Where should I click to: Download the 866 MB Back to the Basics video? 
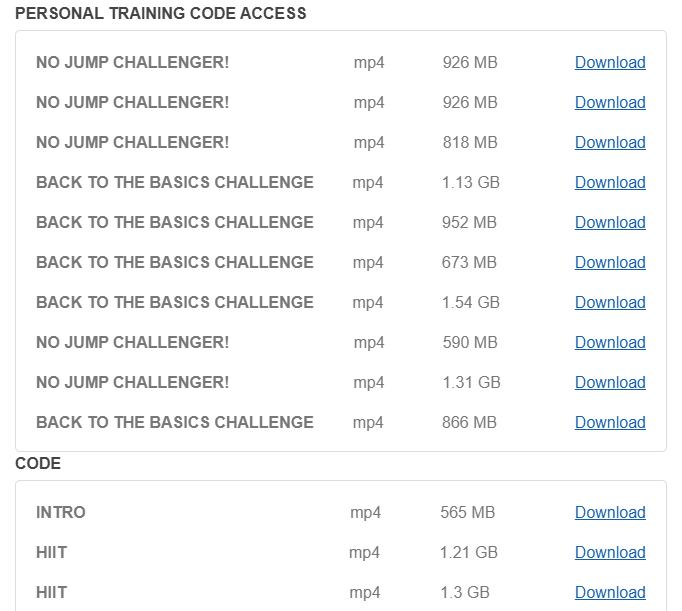609,422
